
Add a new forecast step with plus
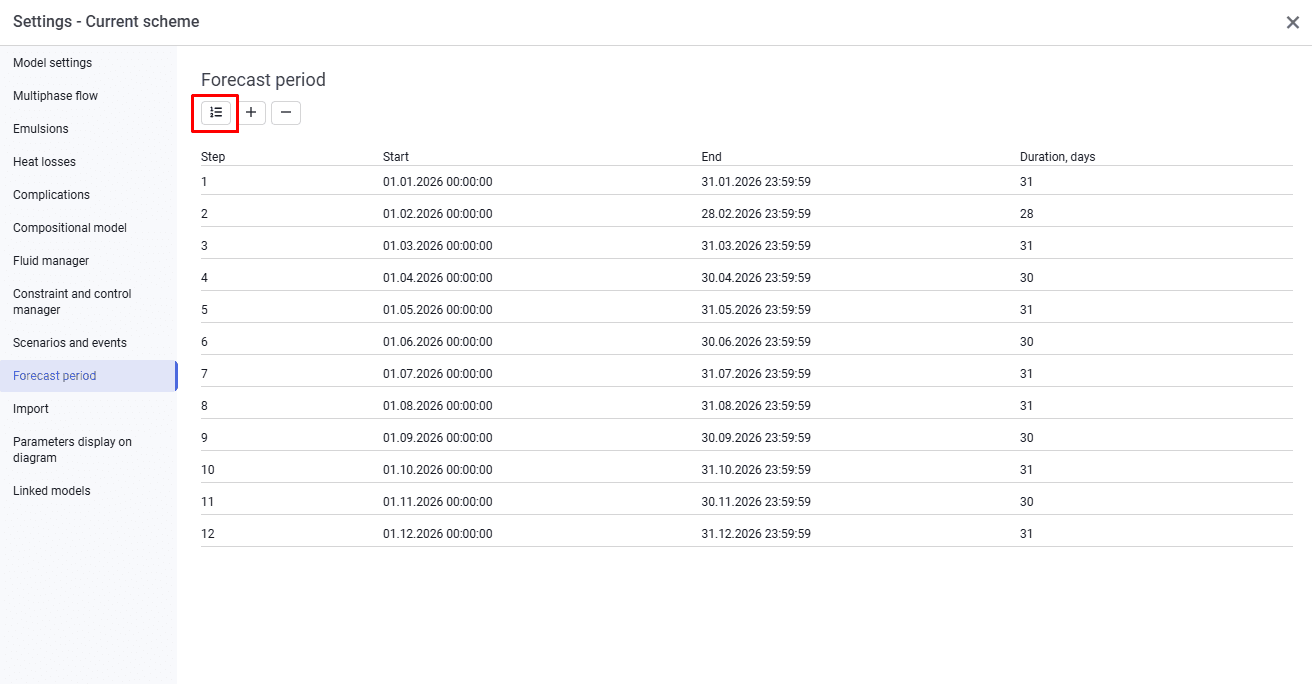(x=251, y=113)
